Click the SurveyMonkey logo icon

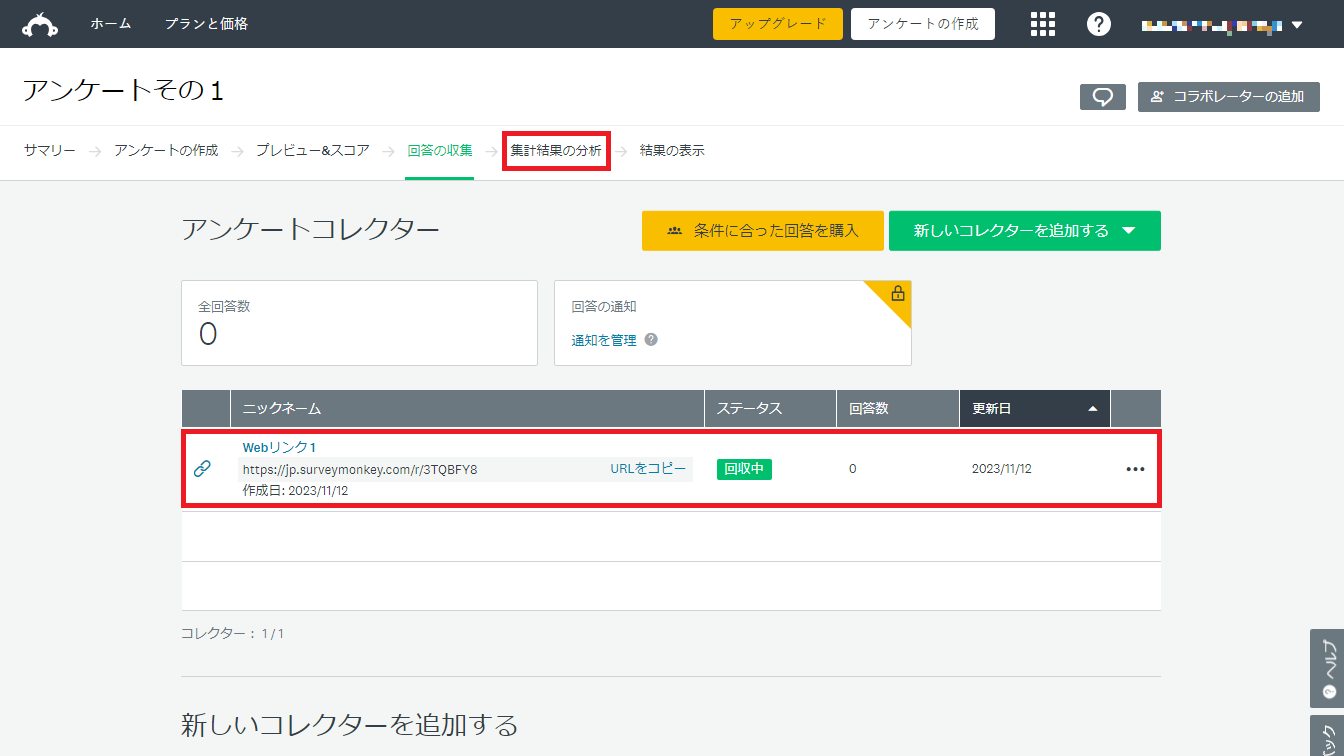pyautogui.click(x=40, y=24)
